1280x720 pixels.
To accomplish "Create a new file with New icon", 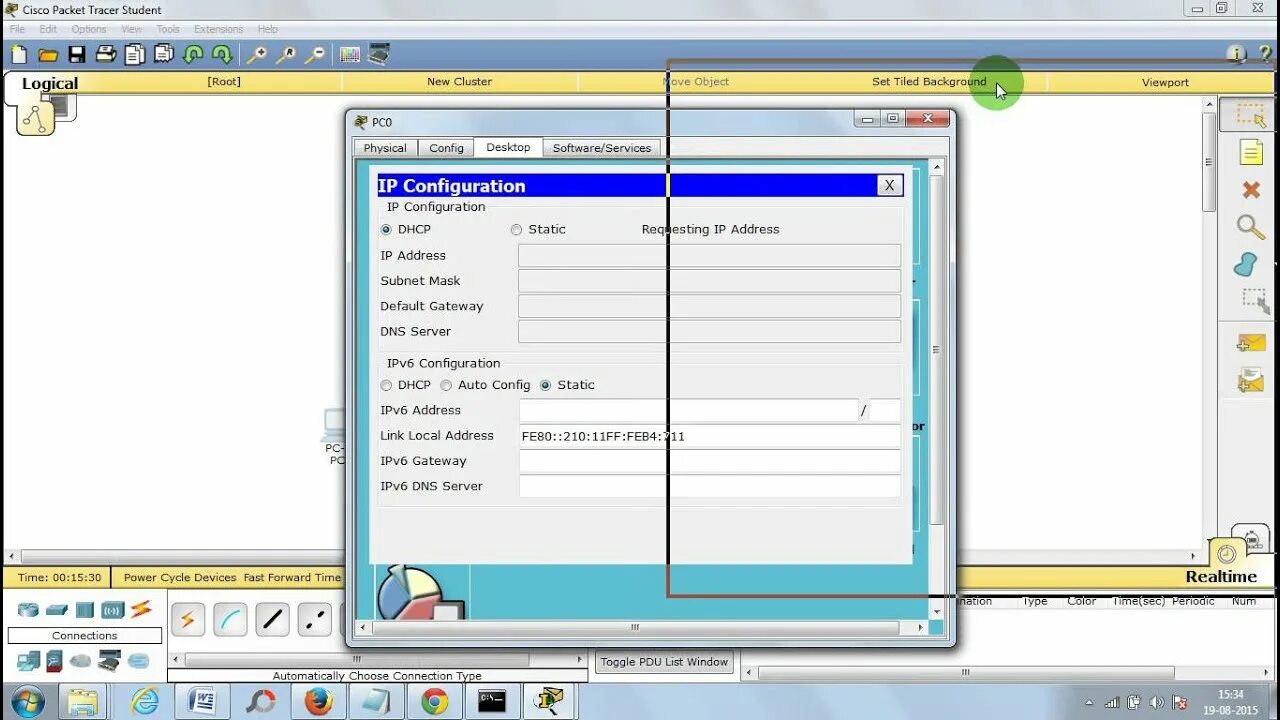I will click(19, 55).
